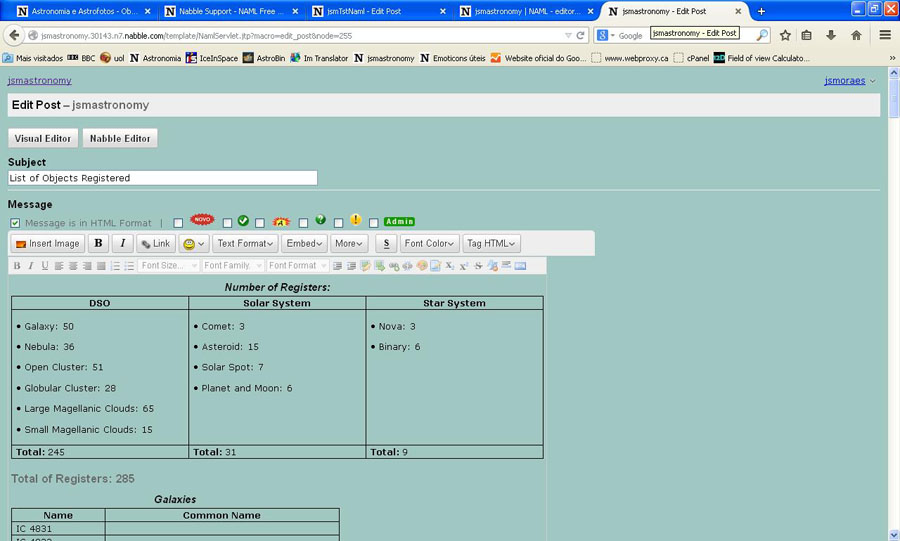The width and height of the screenshot is (900, 541).
Task: Bookmark this page with star icon
Action: click(785, 35)
